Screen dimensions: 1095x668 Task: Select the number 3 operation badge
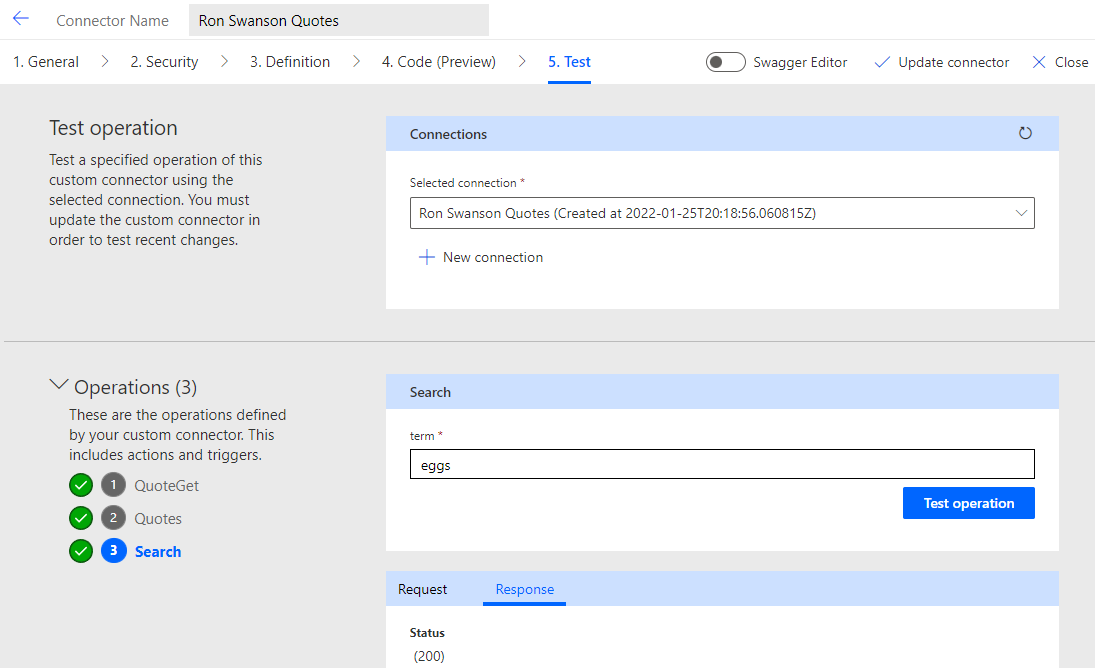[x=113, y=551]
